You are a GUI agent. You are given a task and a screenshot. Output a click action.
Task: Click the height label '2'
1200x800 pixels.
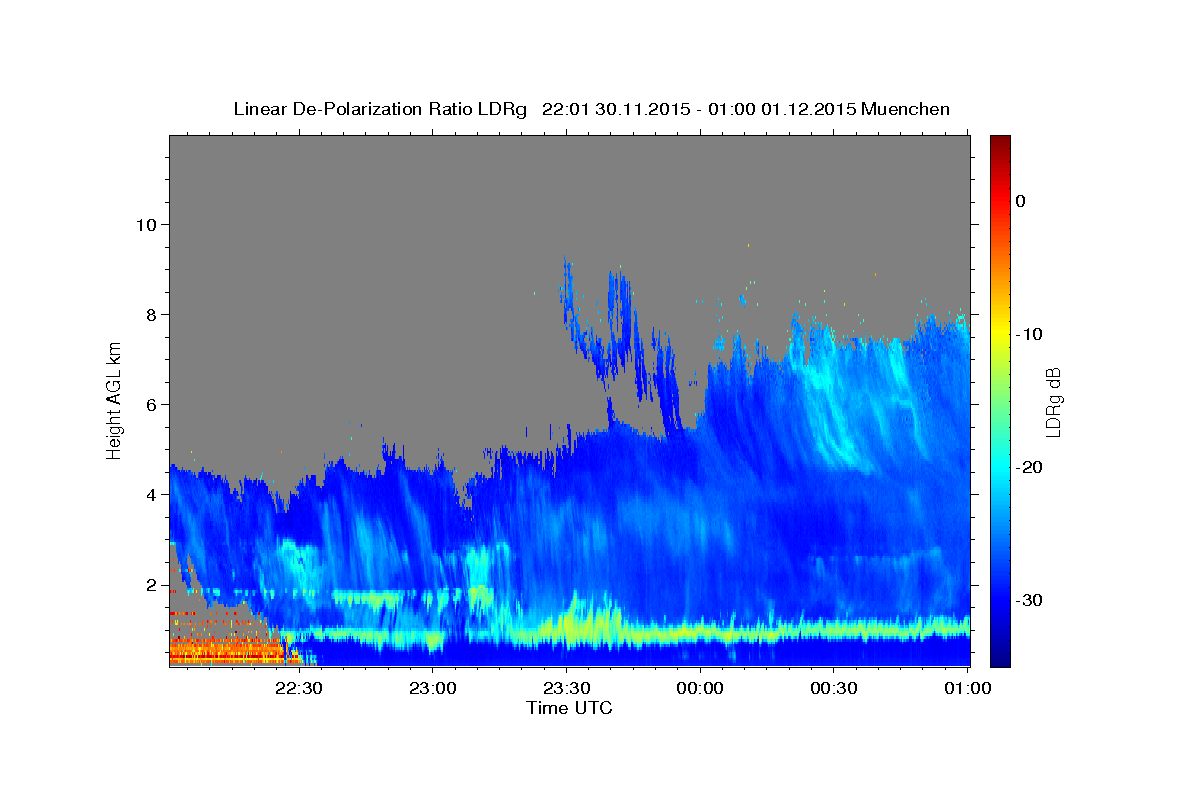(150, 584)
